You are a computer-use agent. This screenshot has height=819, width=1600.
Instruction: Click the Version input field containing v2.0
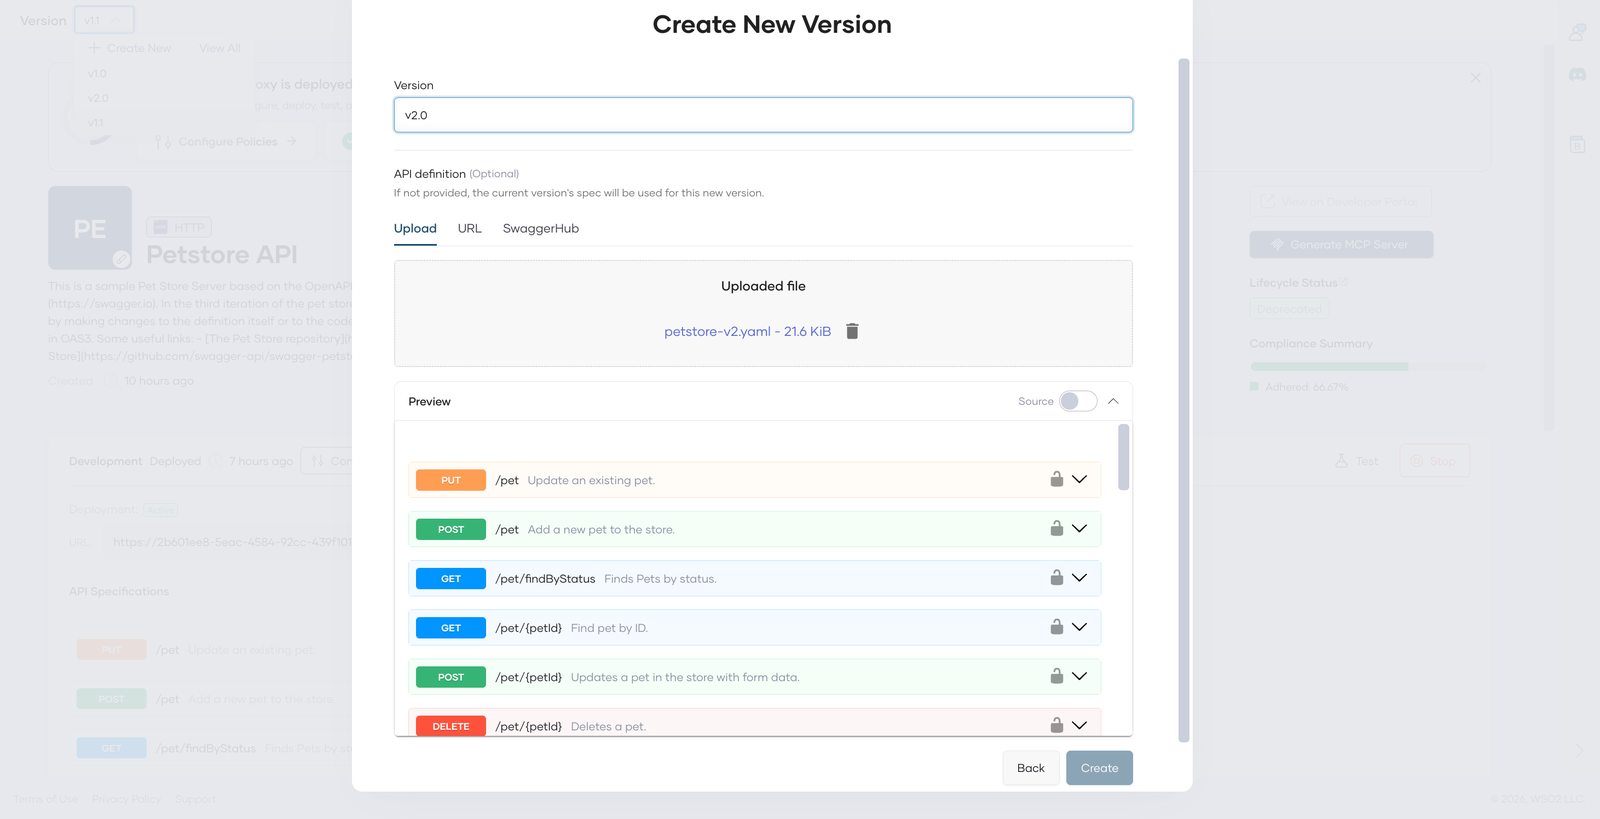pos(763,115)
